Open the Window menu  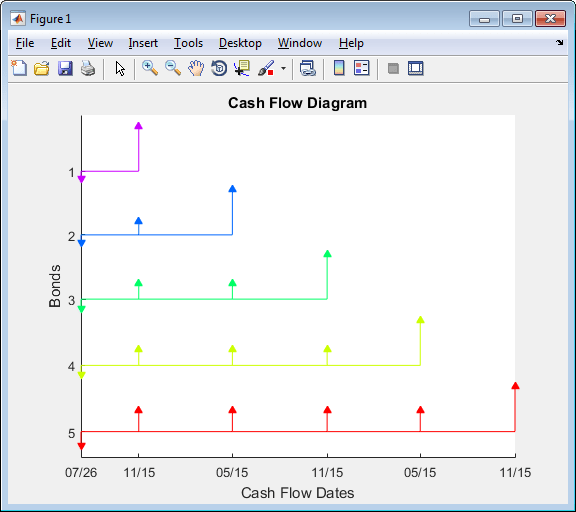(300, 43)
